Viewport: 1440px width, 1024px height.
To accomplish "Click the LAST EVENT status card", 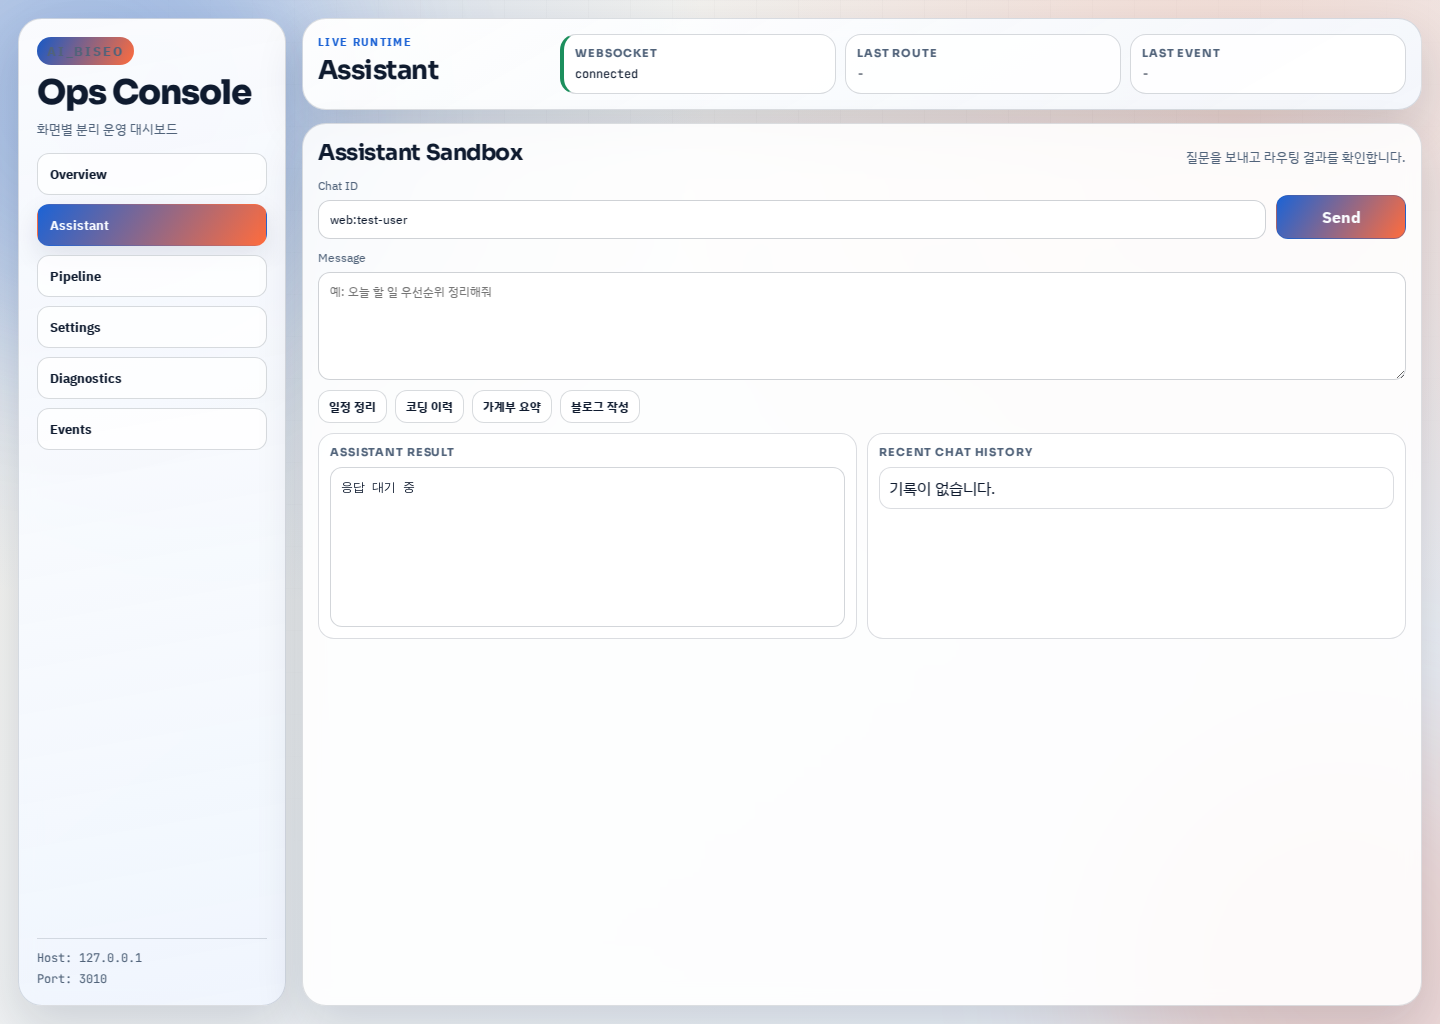I will tap(1267, 64).
